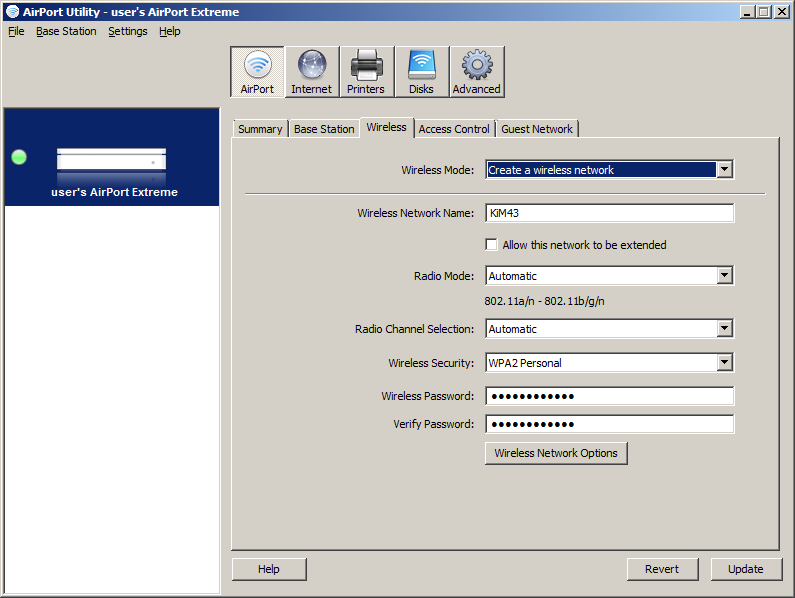
Task: Click the Wireless Network Options button
Action: [556, 453]
